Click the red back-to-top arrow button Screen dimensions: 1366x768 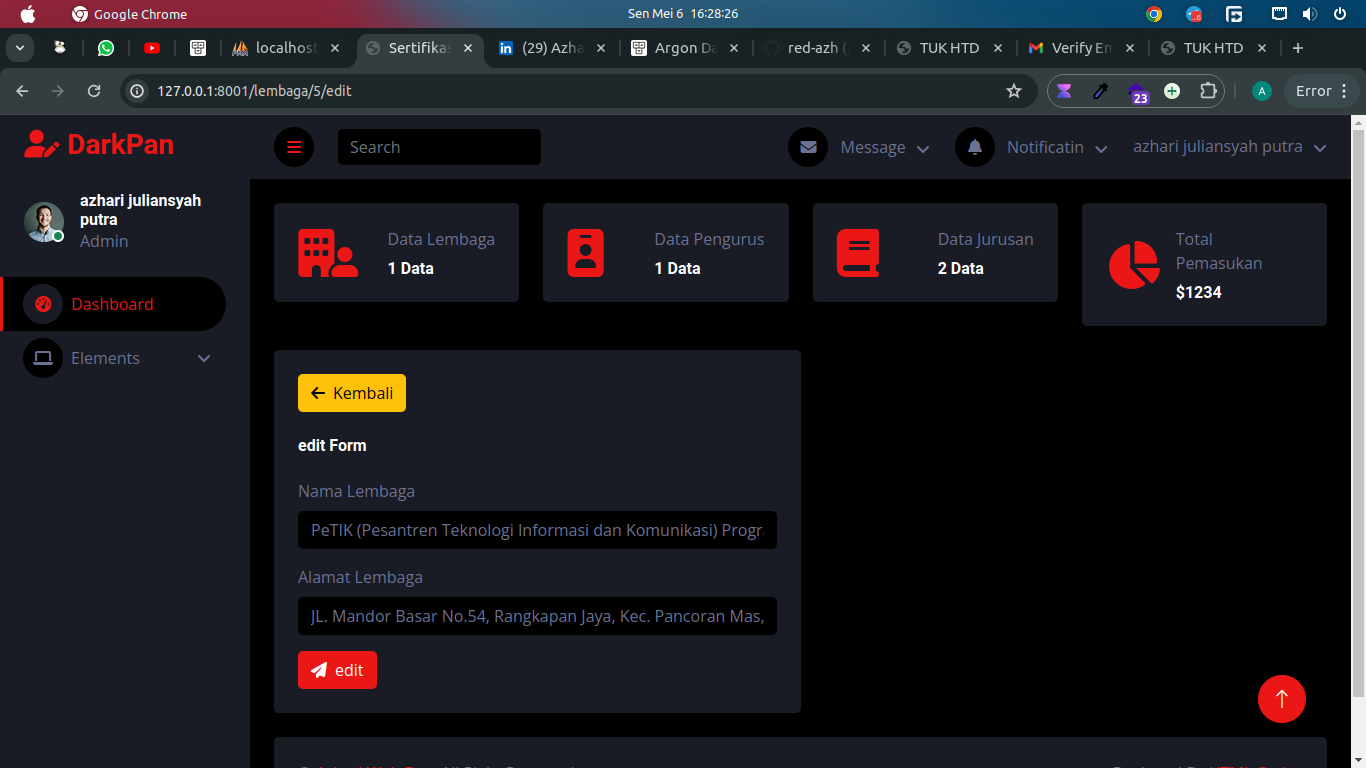pos(1282,698)
